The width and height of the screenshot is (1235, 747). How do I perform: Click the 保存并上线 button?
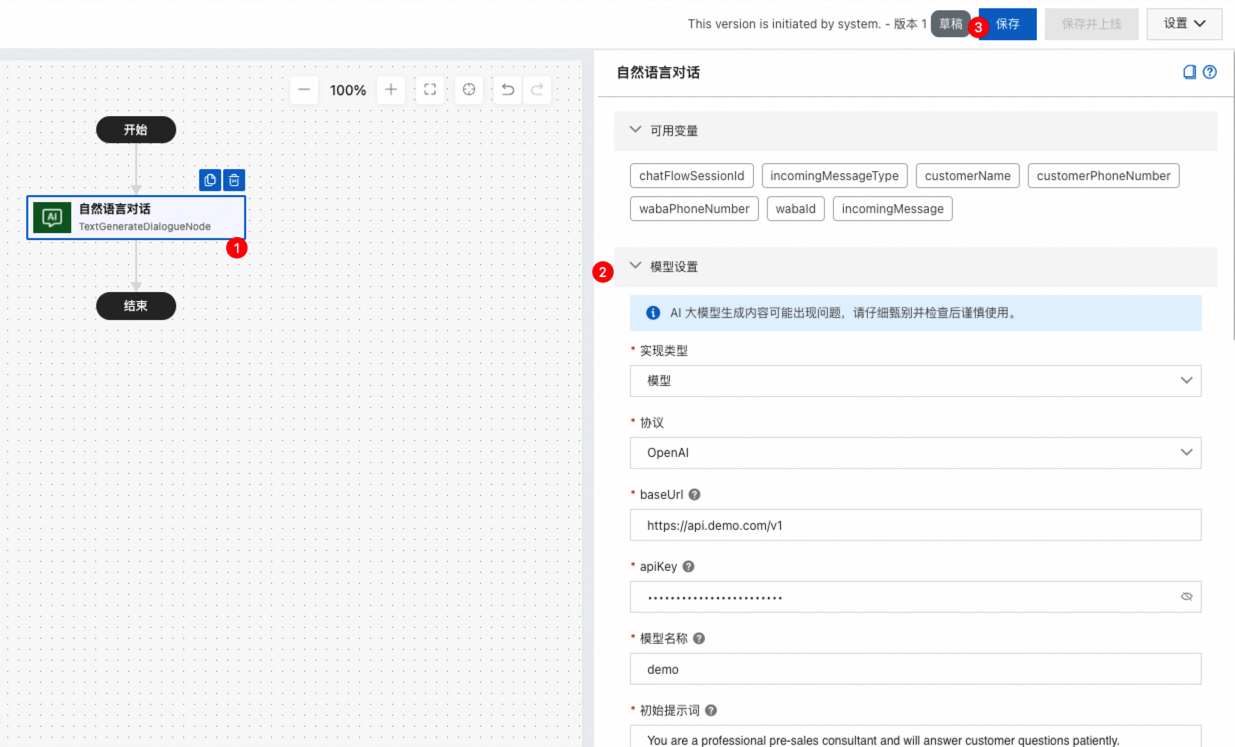coord(1091,24)
